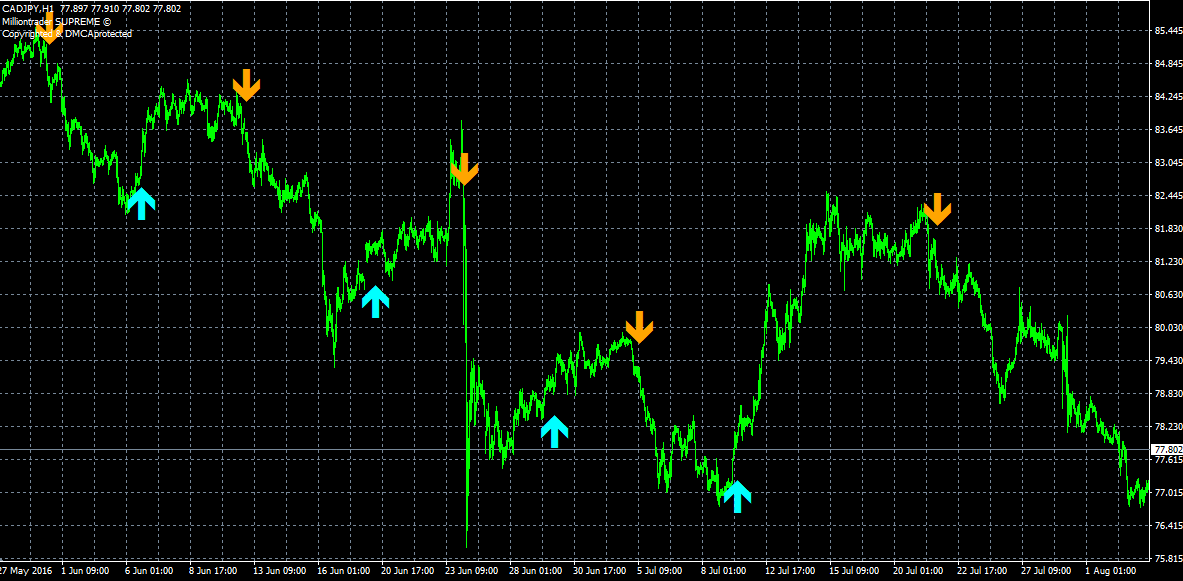The image size is (1183, 581).
Task: Select the 20 Jun 17:00 time label
Action: [x=408, y=570]
